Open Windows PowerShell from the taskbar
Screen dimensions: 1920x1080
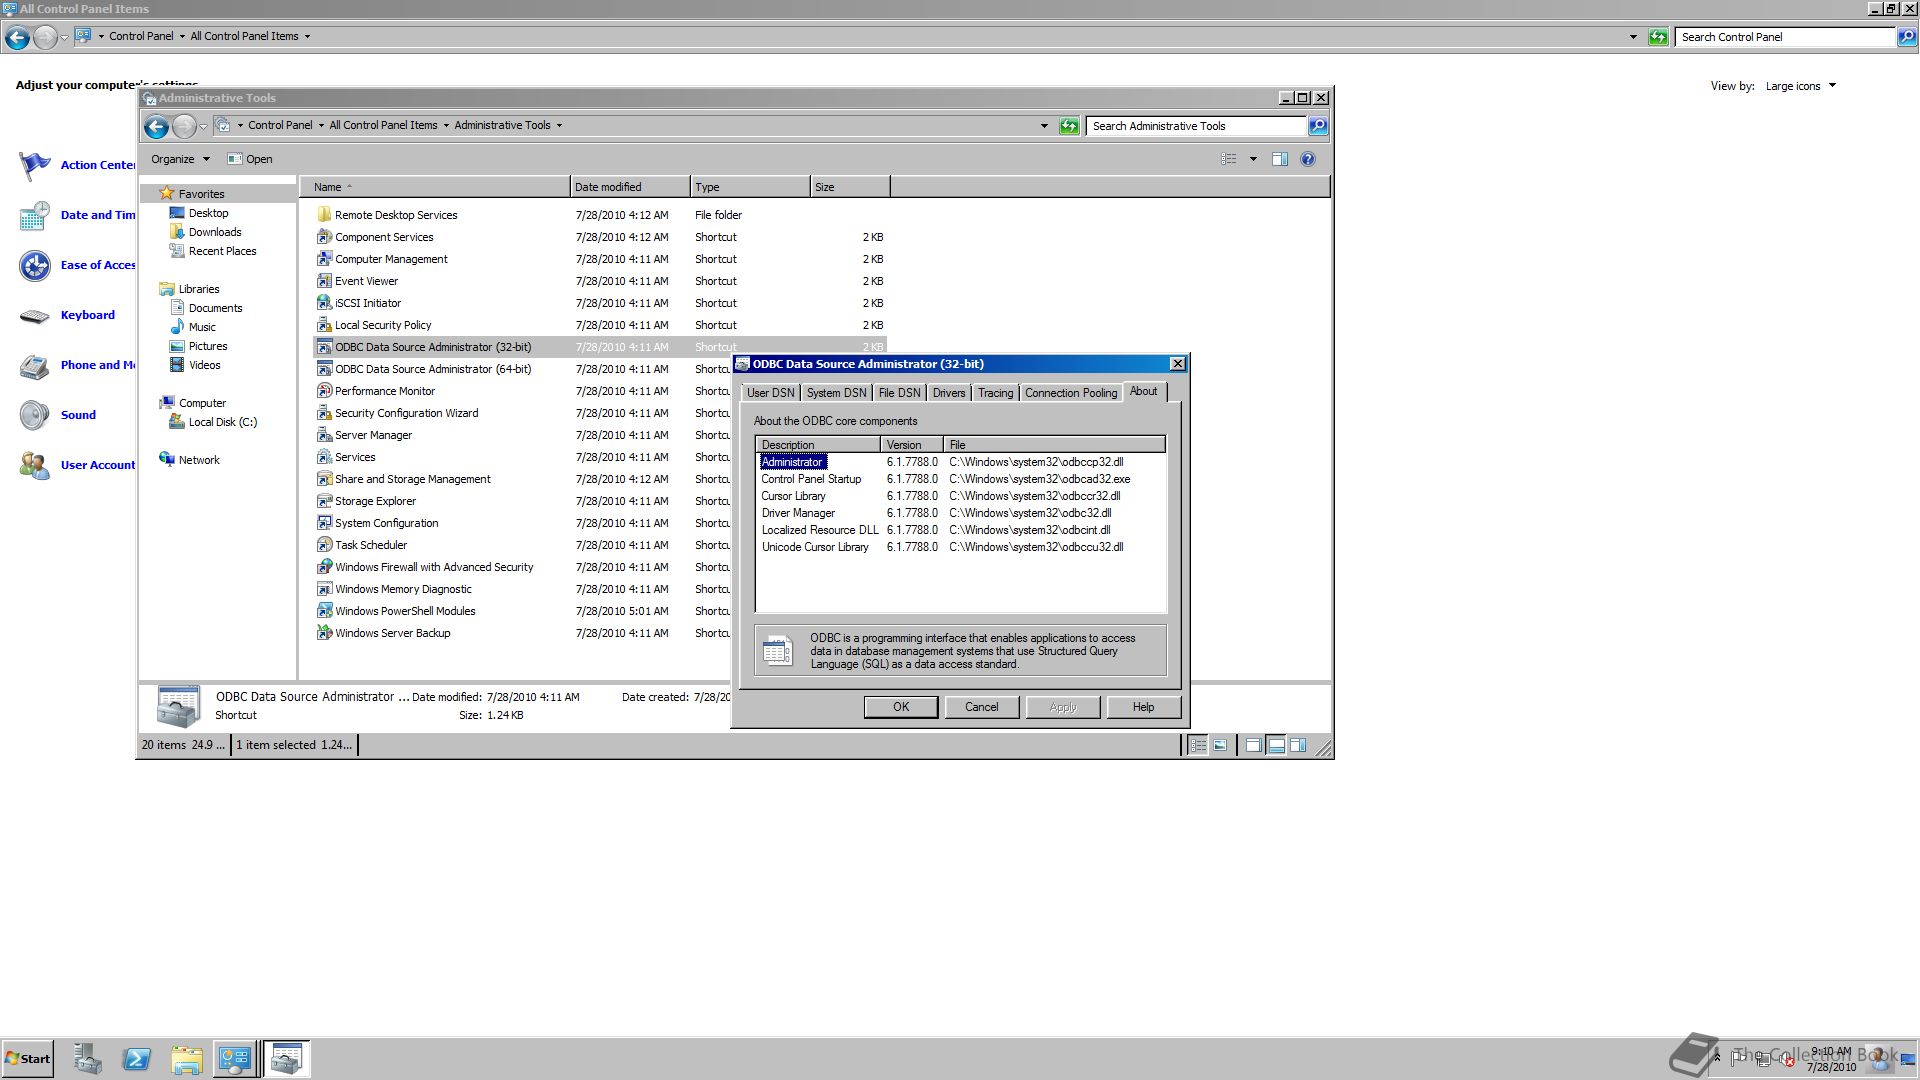point(137,1059)
